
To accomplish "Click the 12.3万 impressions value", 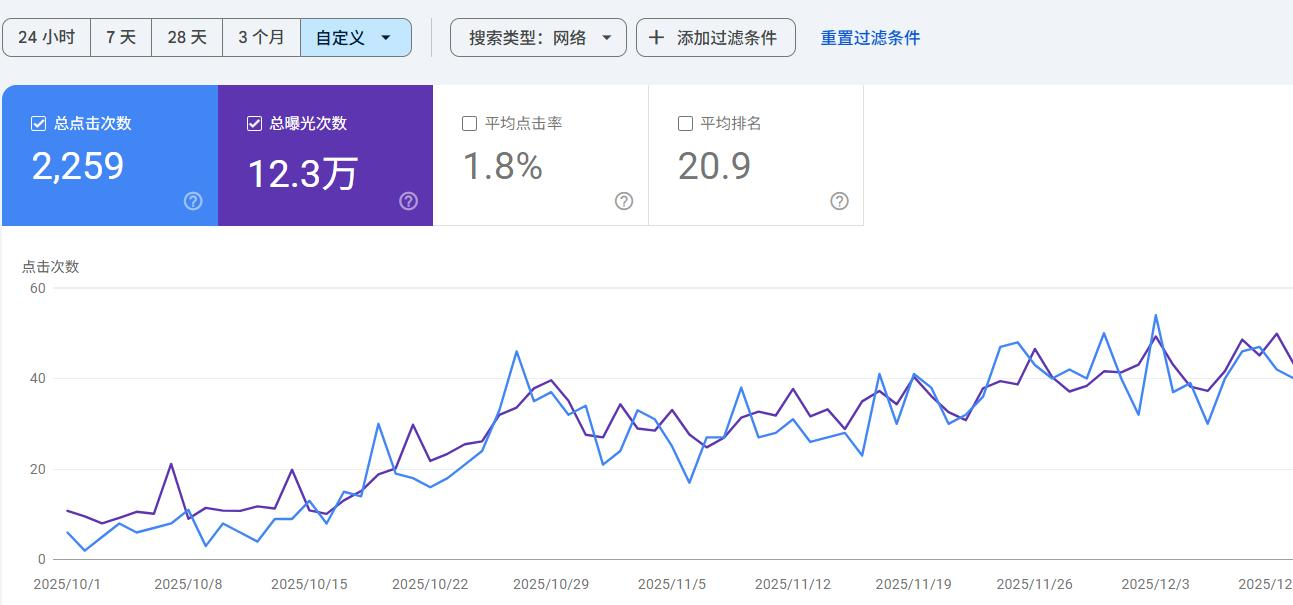I will [x=302, y=174].
